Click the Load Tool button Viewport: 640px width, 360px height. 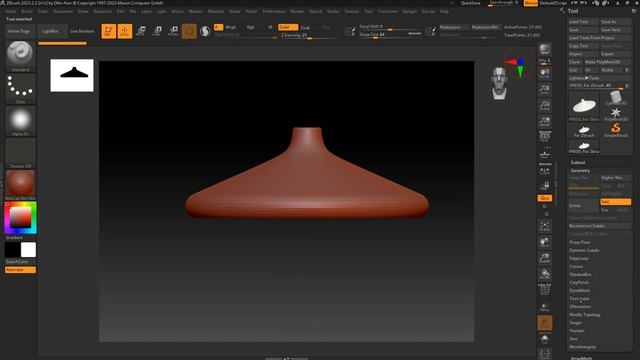coord(583,22)
